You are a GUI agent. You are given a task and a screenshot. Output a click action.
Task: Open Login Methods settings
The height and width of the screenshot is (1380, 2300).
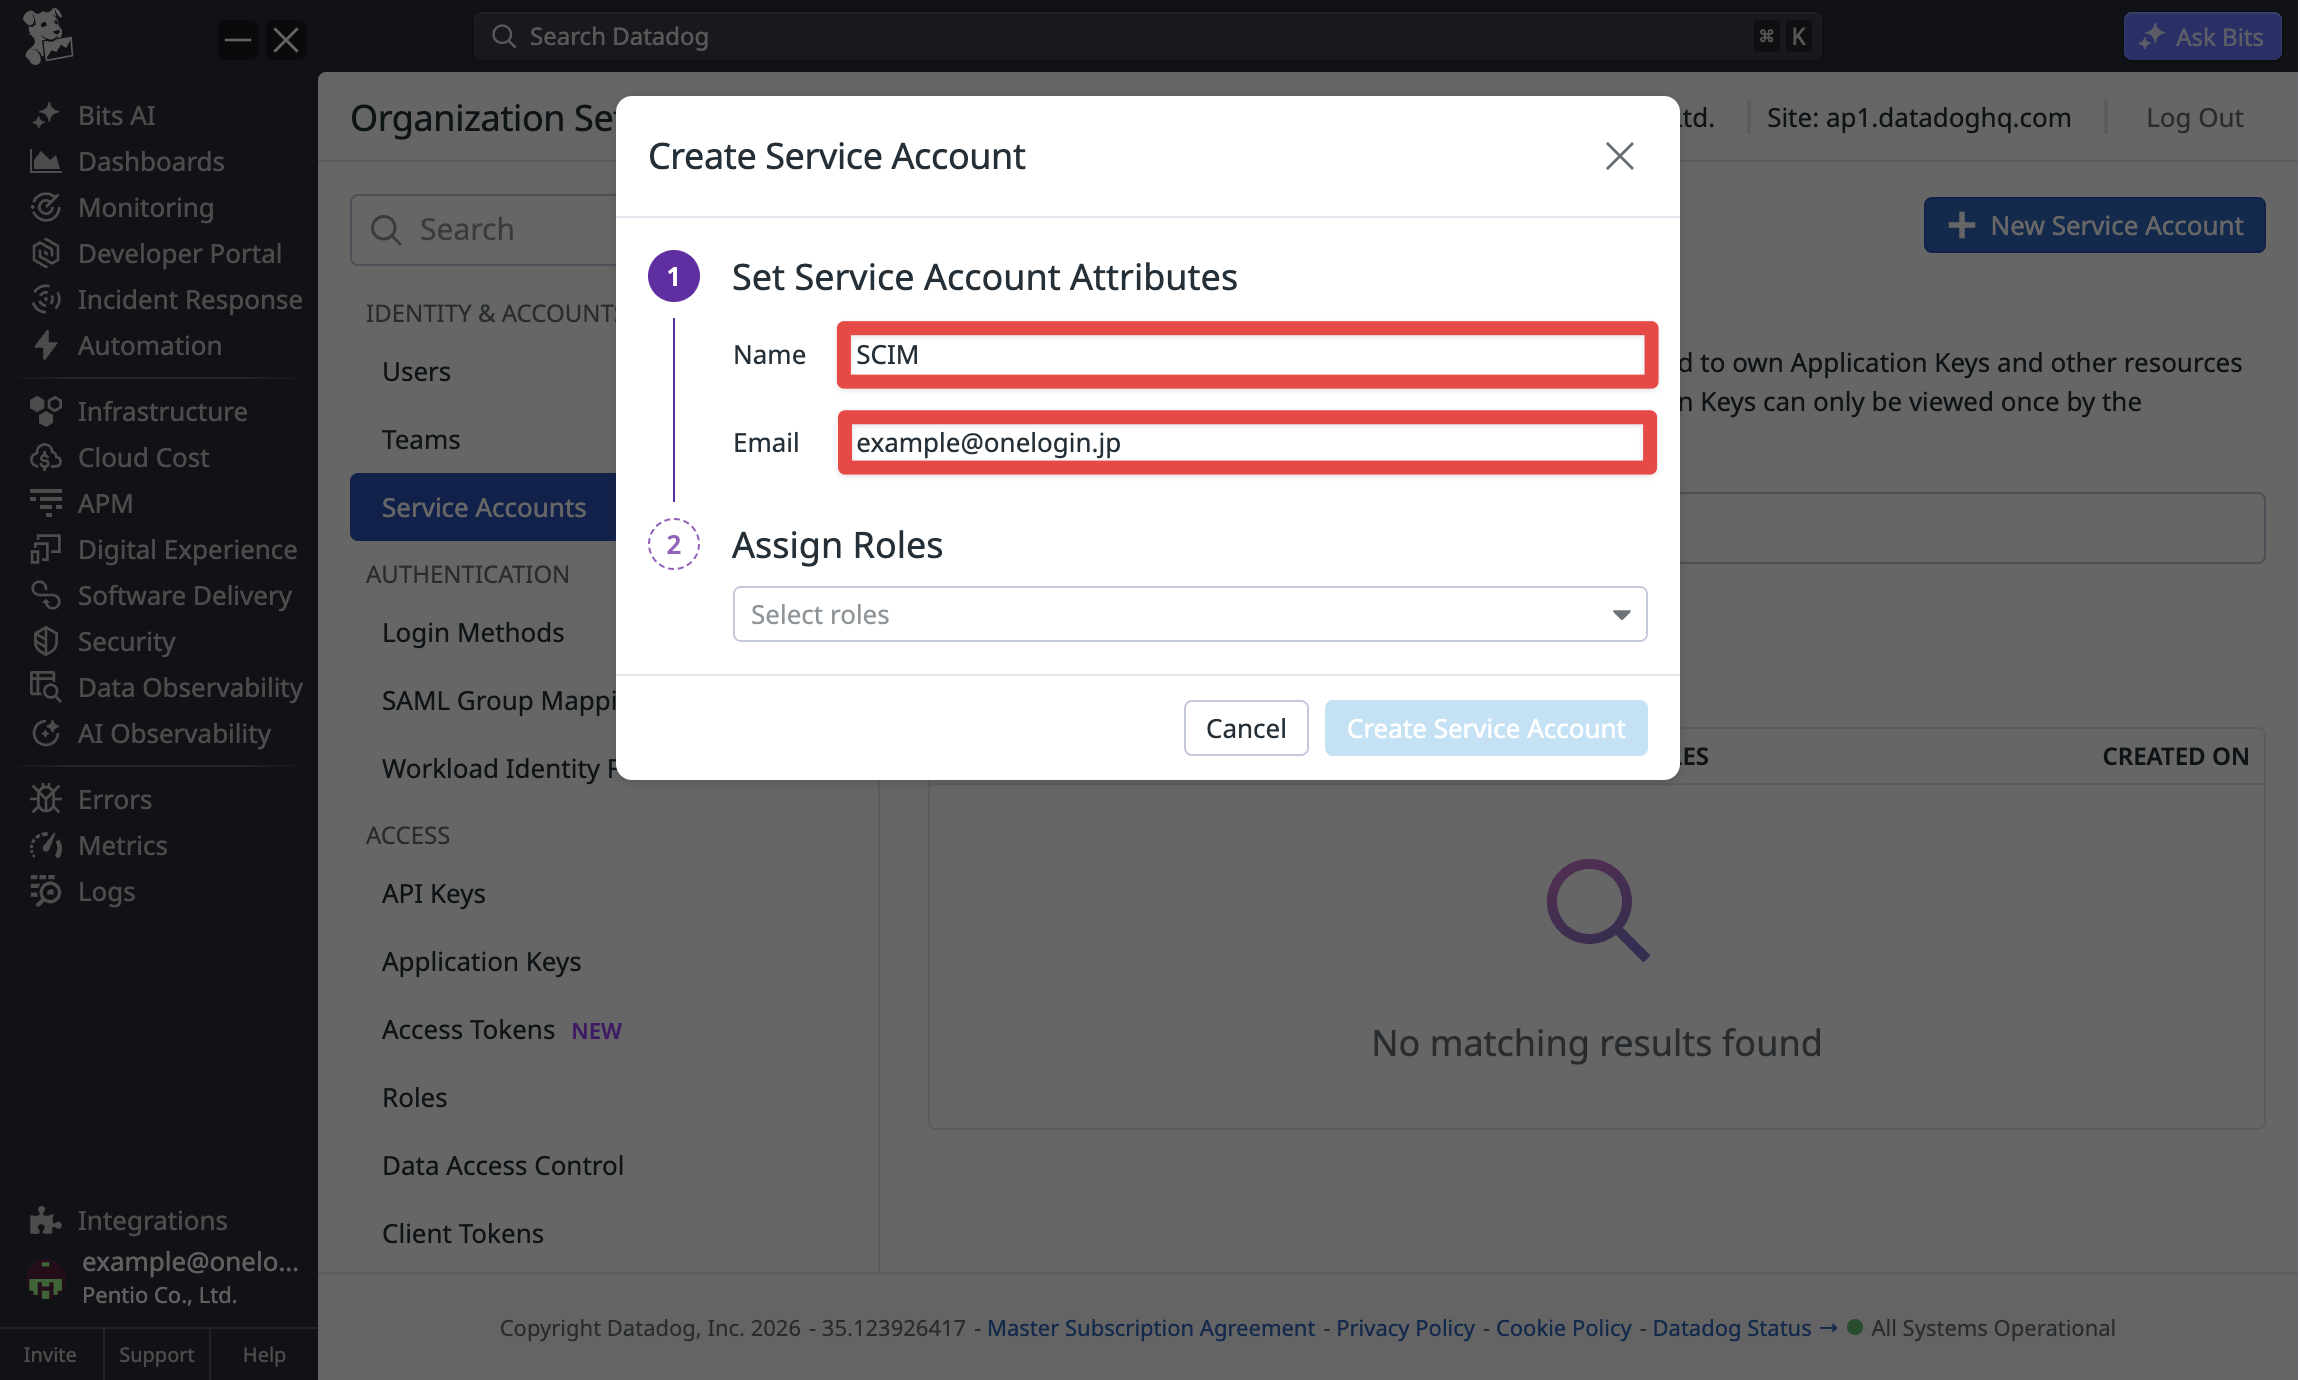point(473,632)
